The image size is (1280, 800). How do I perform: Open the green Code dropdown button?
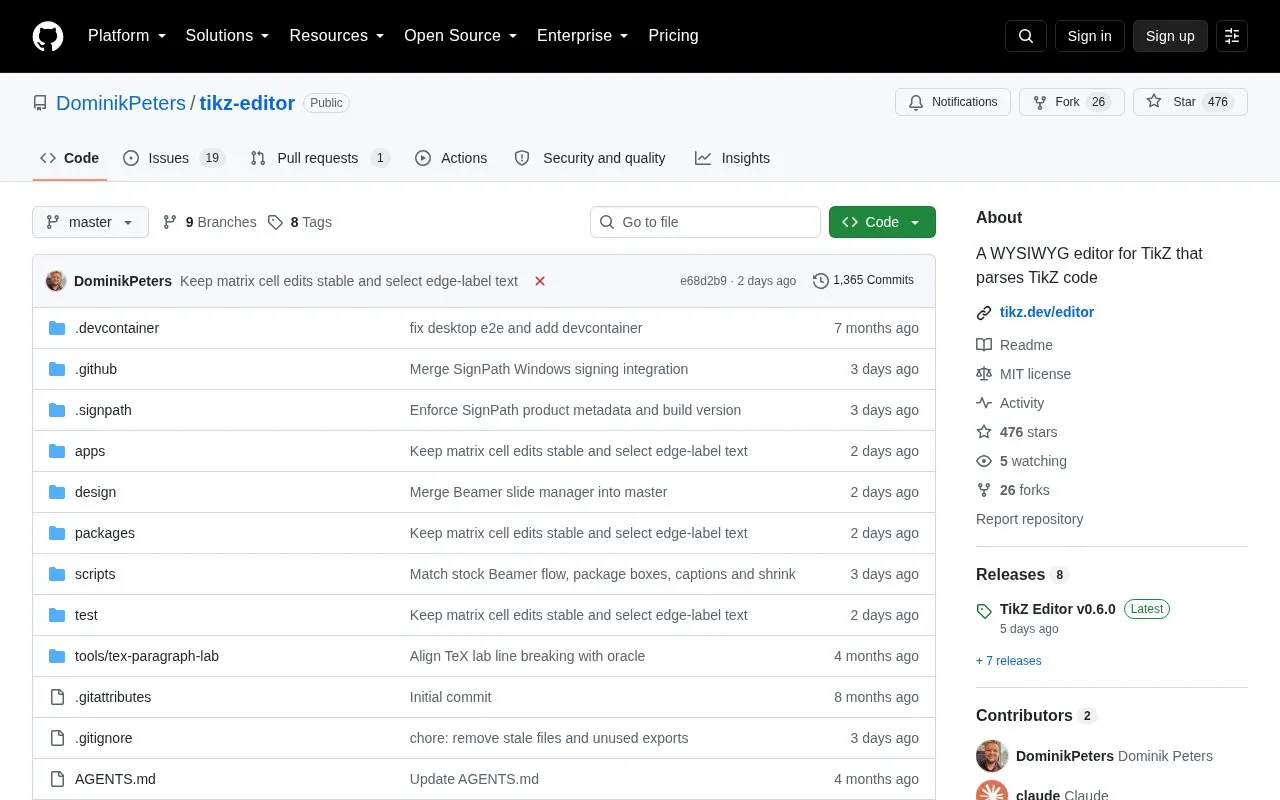coord(882,222)
